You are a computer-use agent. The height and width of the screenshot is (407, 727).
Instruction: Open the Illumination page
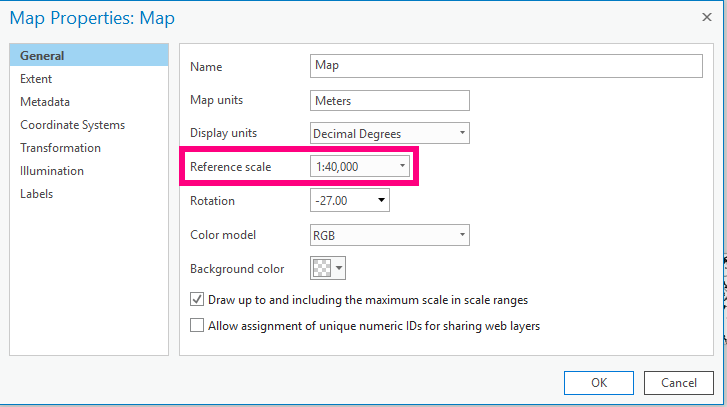[52, 171]
